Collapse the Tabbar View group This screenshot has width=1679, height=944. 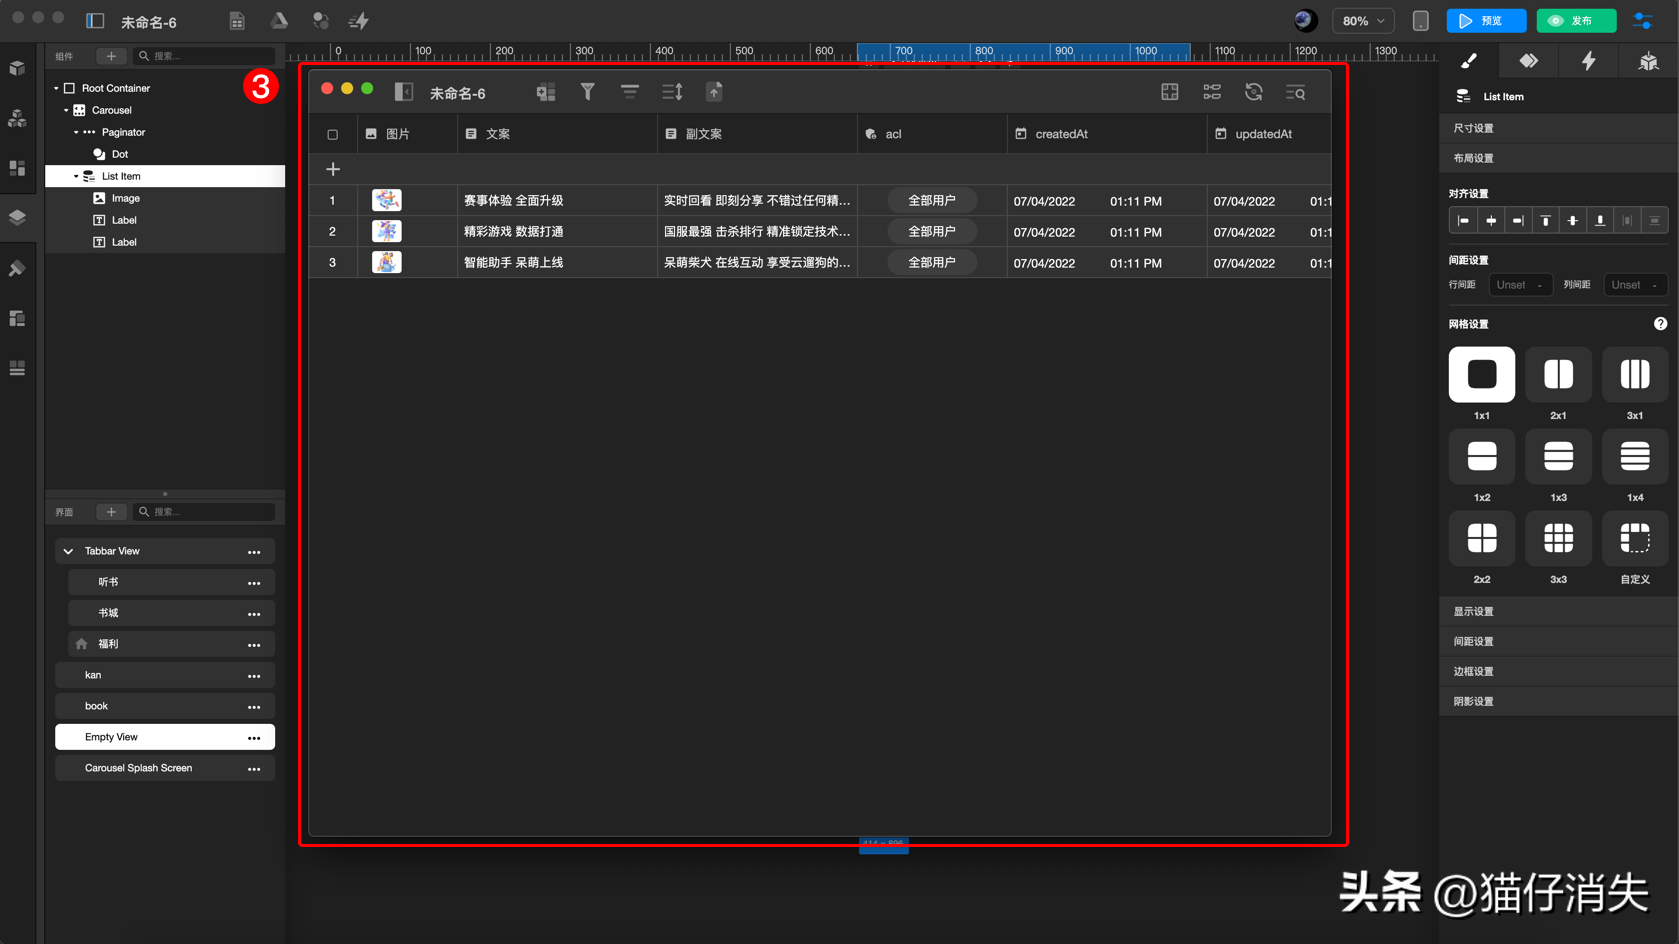[68, 551]
